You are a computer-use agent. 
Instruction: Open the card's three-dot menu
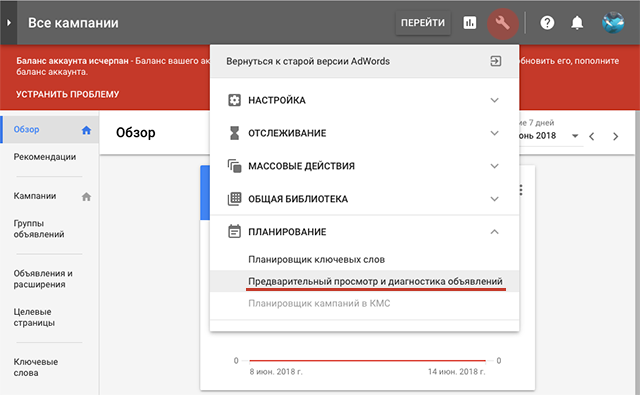pyautogui.click(x=521, y=190)
